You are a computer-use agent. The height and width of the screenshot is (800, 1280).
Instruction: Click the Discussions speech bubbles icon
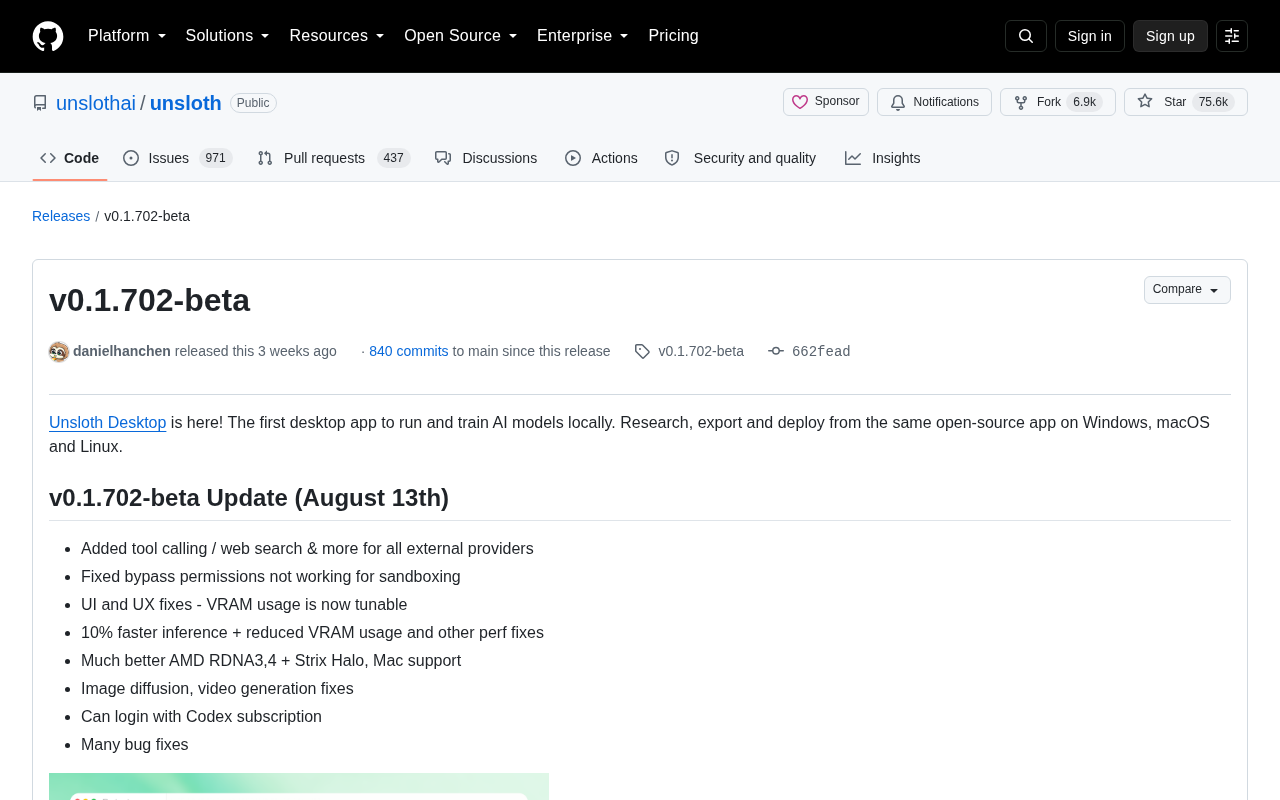click(x=443, y=158)
